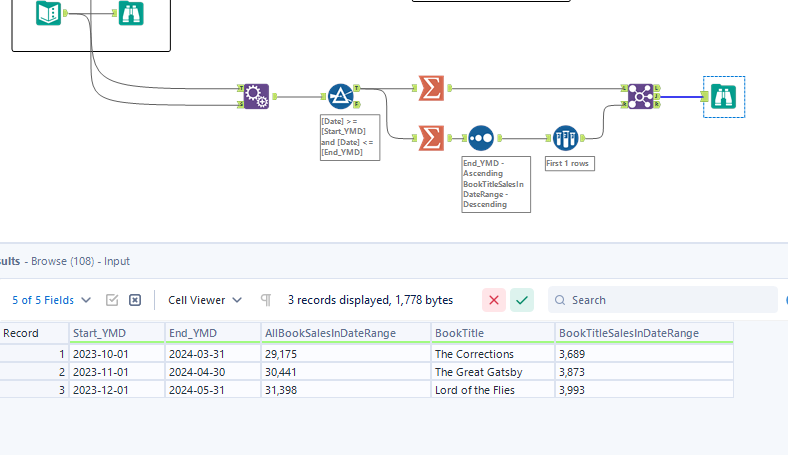
Task: Click the Join tool
Action: (x=640, y=96)
